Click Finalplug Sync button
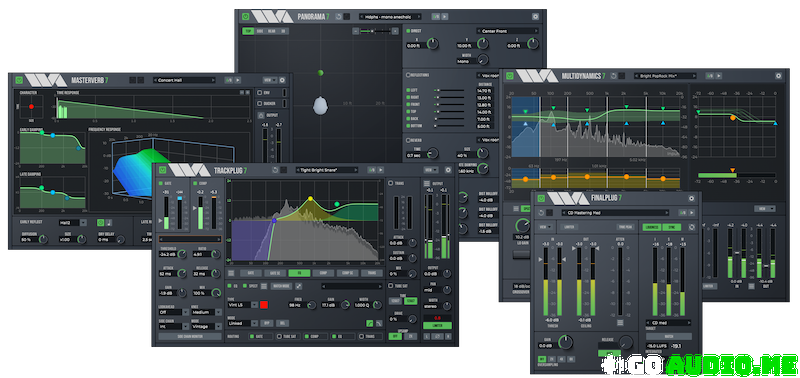Screen dimensions: 800x378 (672, 227)
